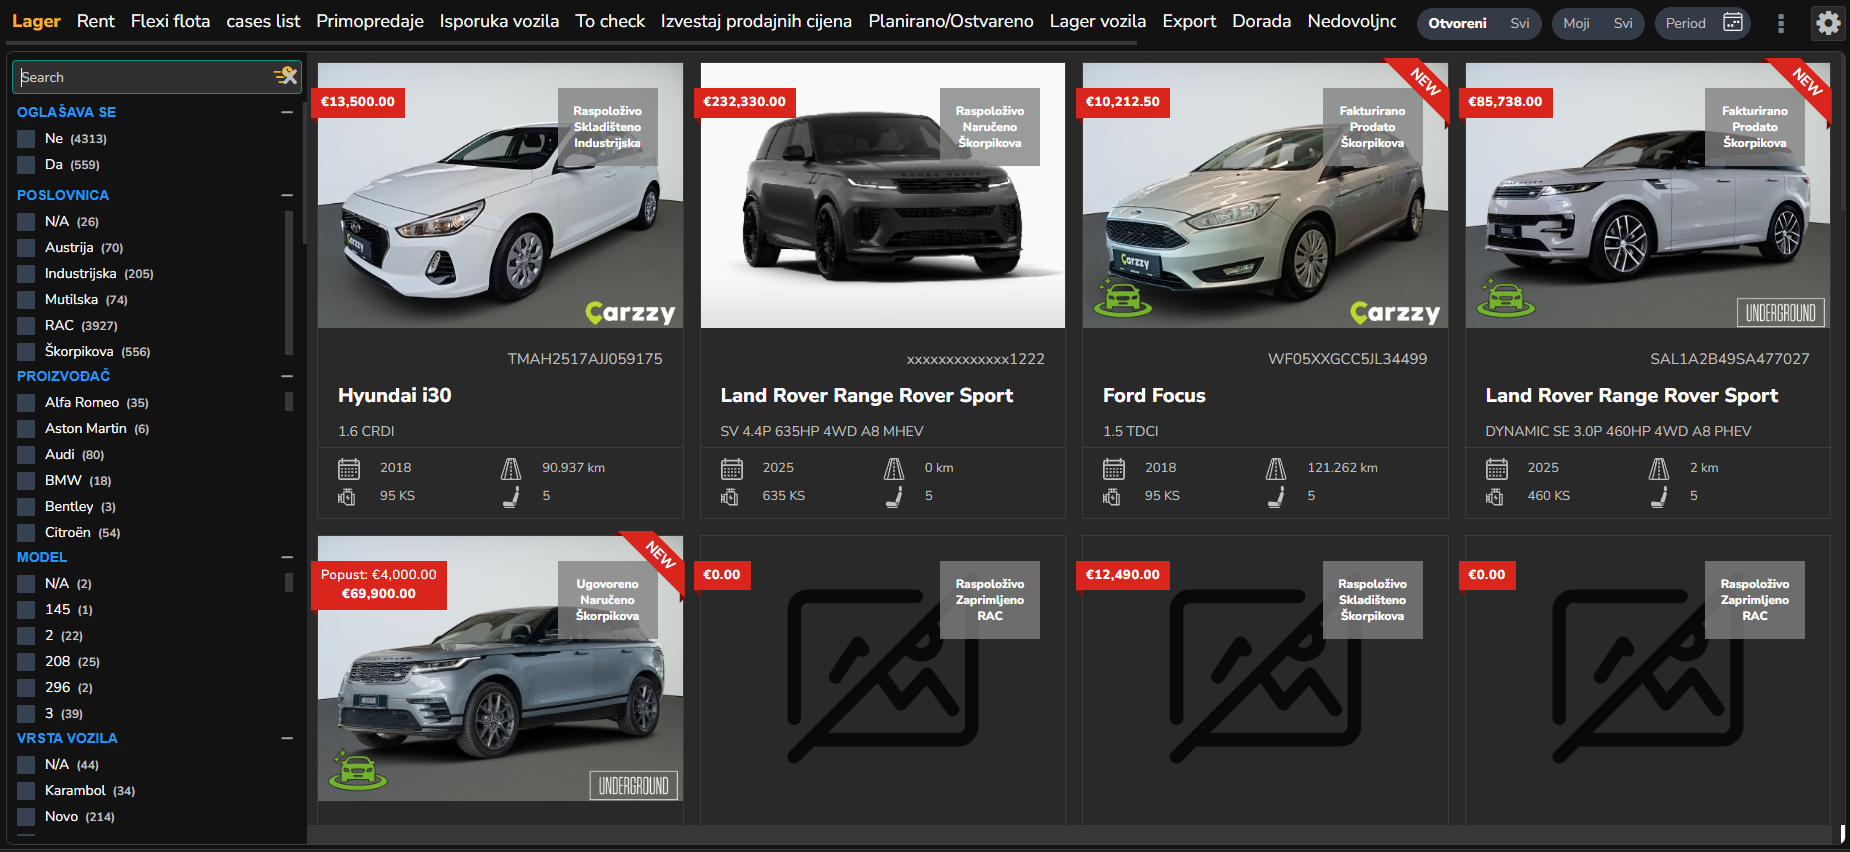The height and width of the screenshot is (852, 1850).
Task: Click the Poslovnica filter list scrollbar
Action: pos(289,282)
